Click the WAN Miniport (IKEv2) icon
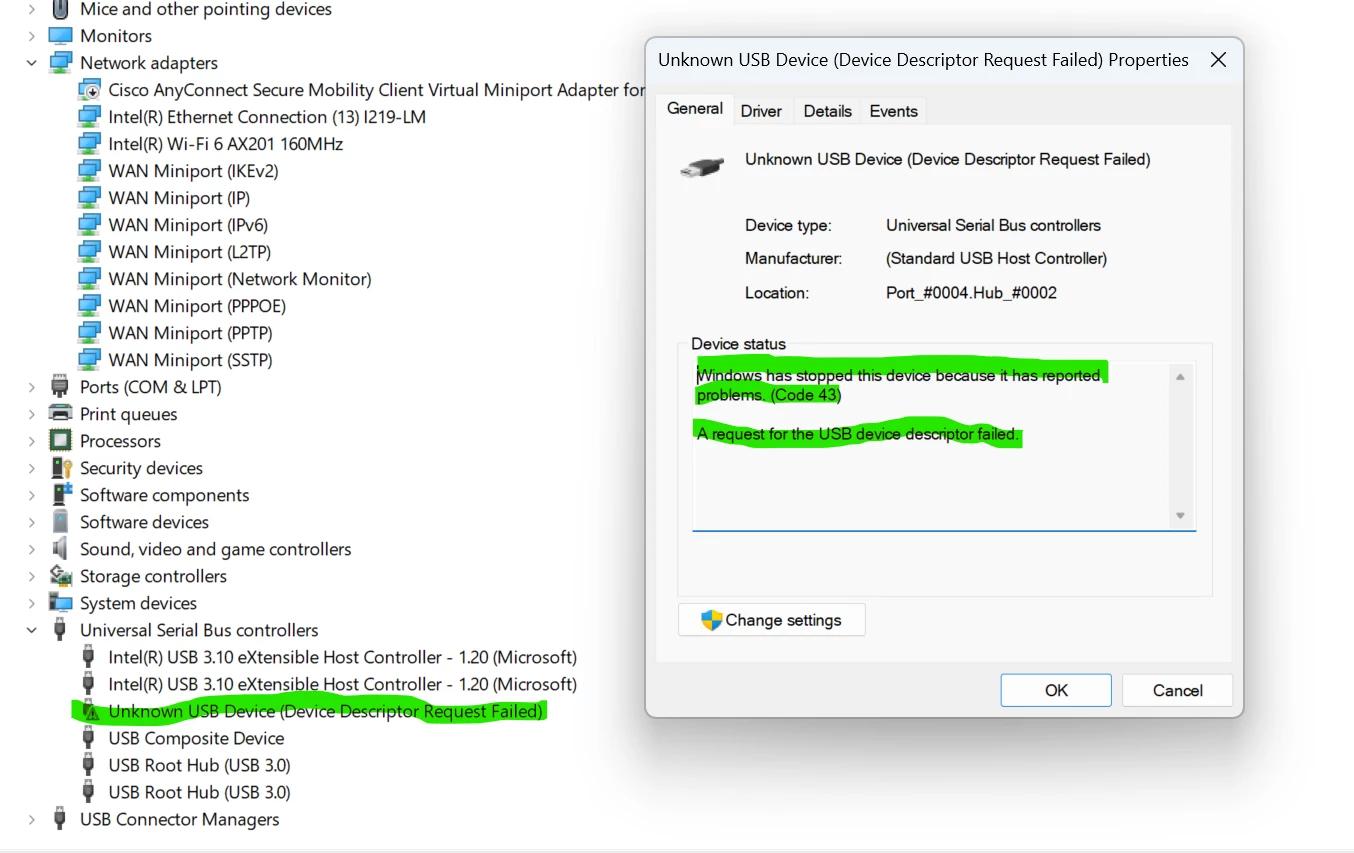This screenshot has width=1354, height=853. [89, 171]
